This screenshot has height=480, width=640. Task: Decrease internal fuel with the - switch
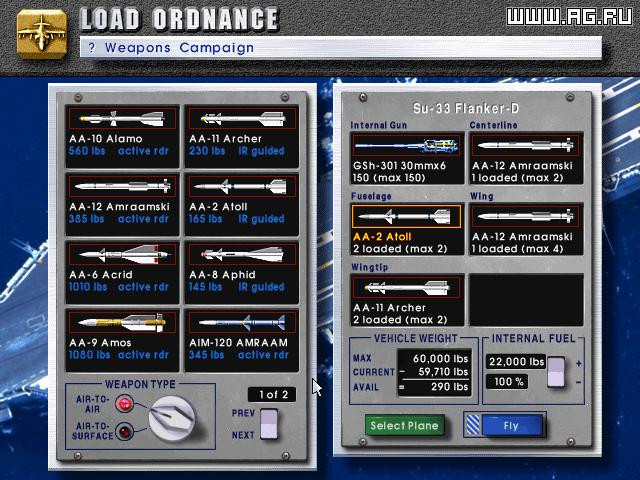556,380
